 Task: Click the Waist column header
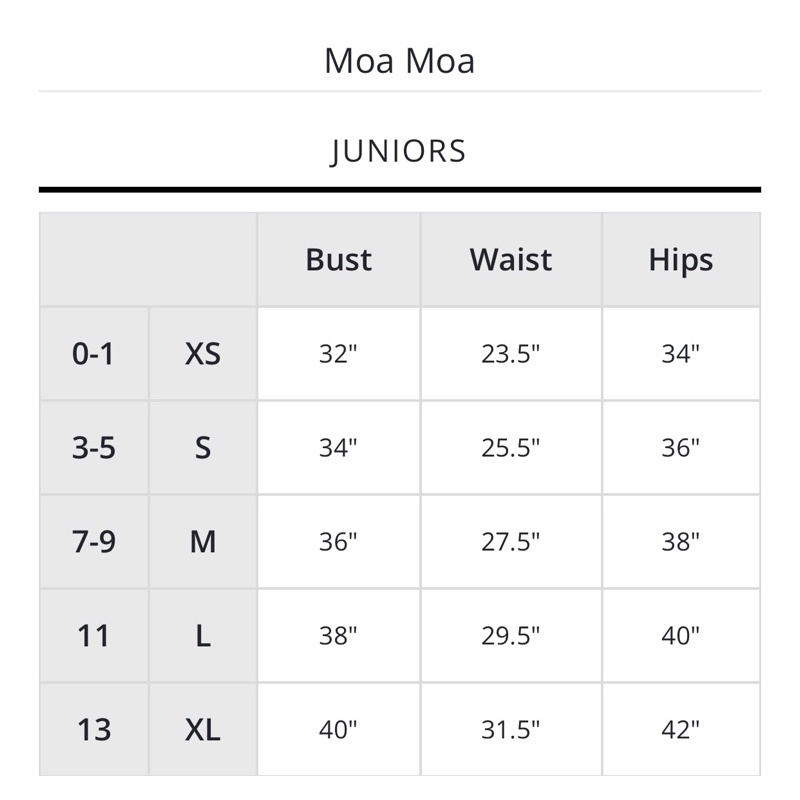511,260
